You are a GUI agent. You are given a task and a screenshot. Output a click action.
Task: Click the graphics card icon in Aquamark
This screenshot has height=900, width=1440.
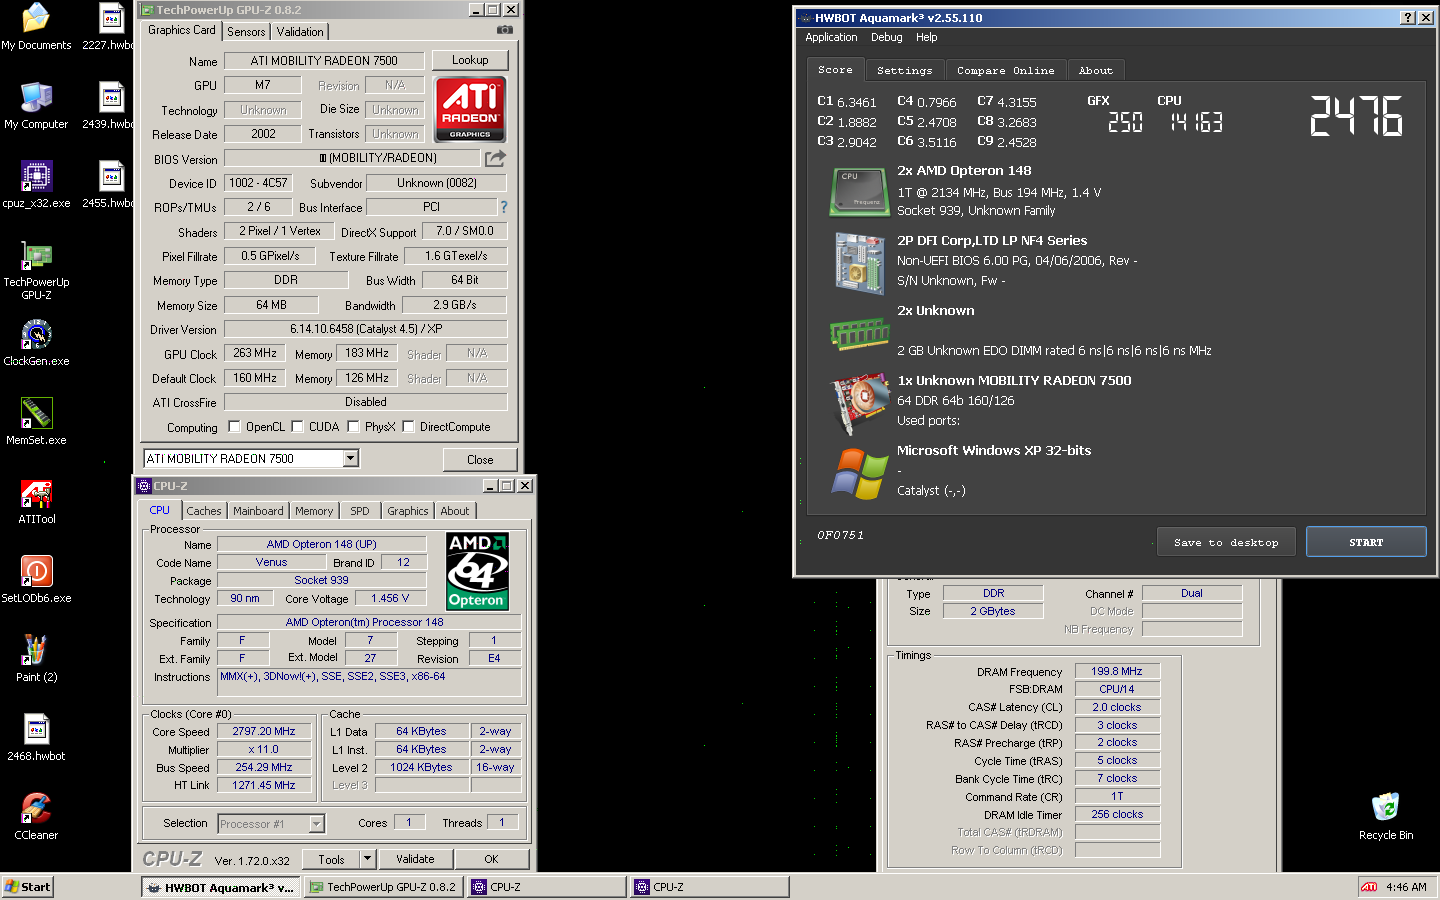coord(859,403)
